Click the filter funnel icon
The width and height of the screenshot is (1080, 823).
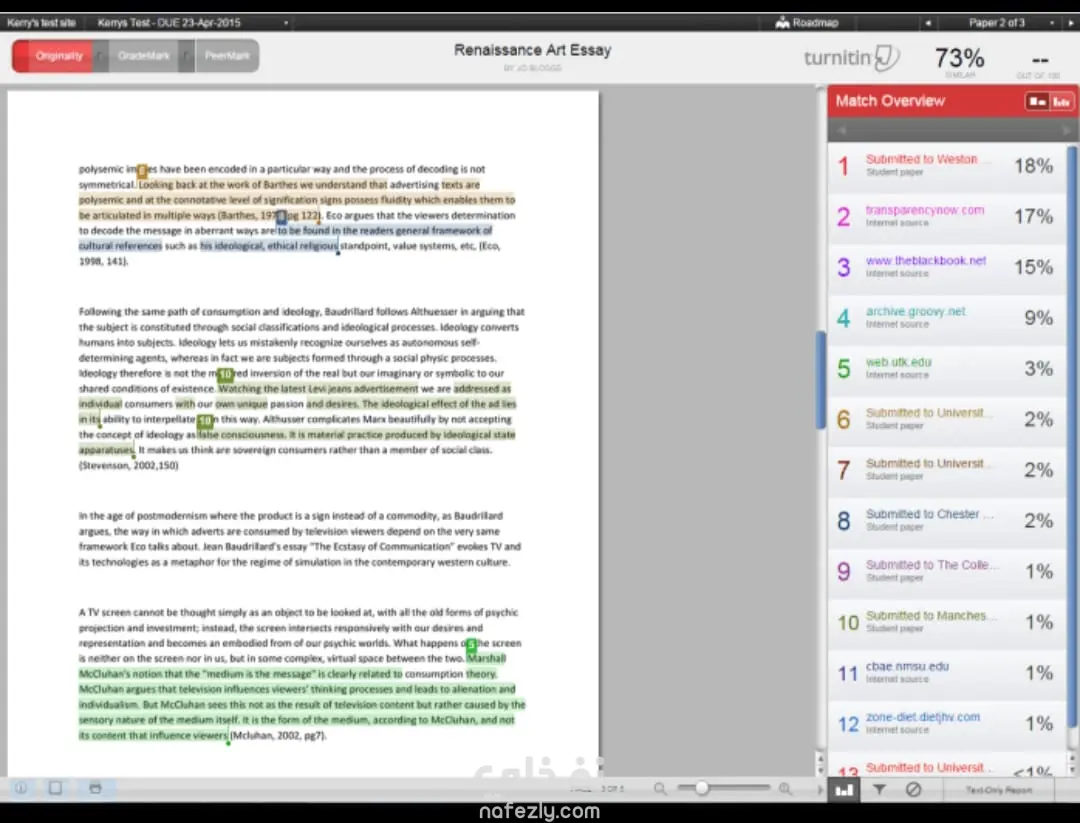tap(879, 789)
